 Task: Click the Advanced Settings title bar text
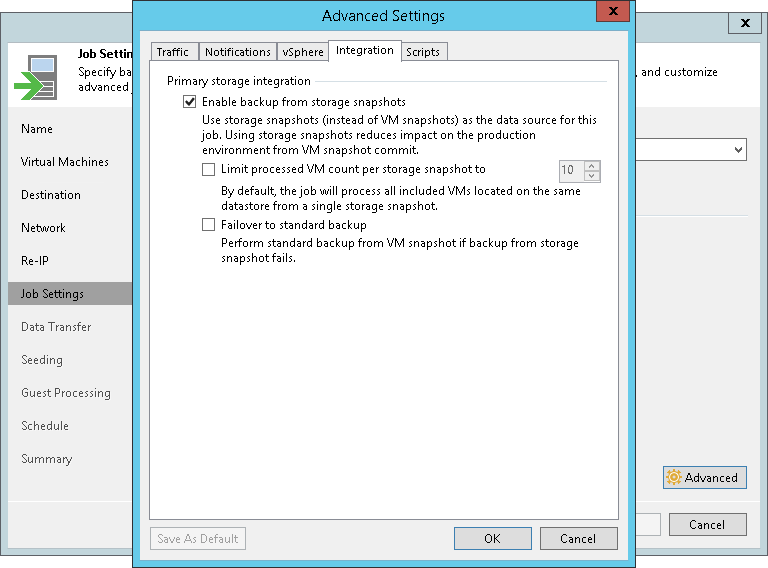tap(384, 16)
